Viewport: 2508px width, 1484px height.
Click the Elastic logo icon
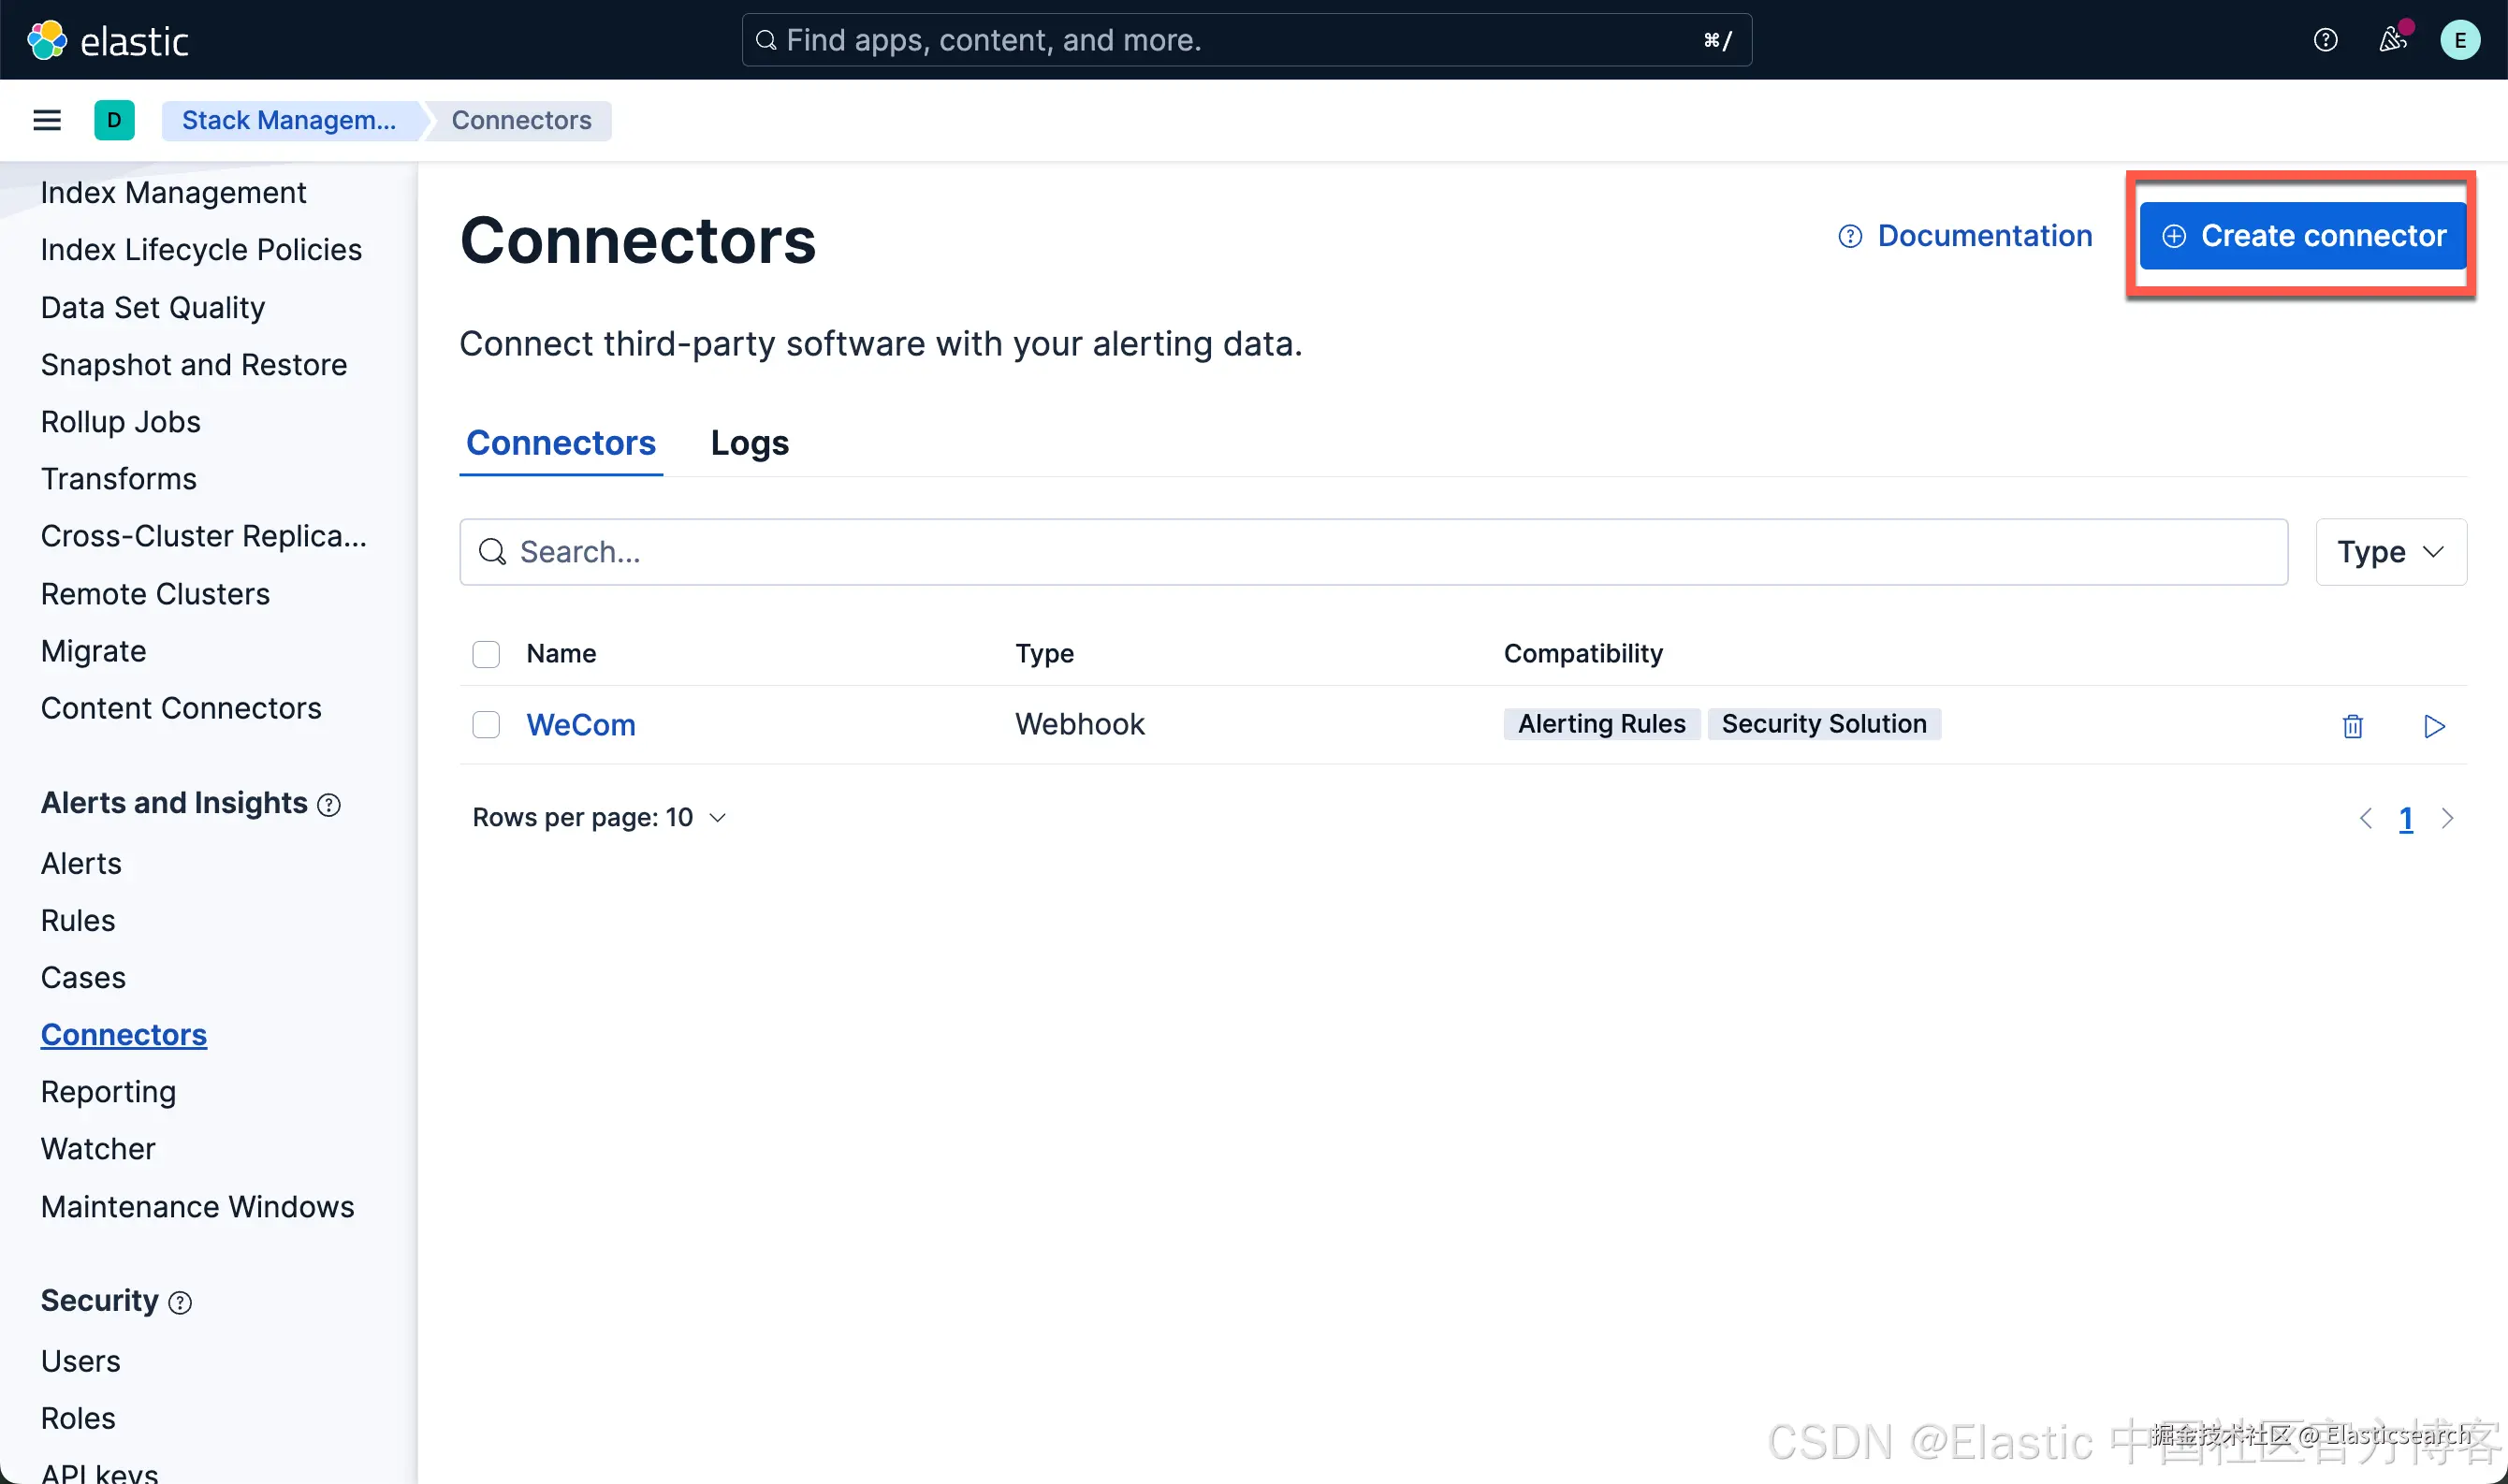(x=46, y=40)
